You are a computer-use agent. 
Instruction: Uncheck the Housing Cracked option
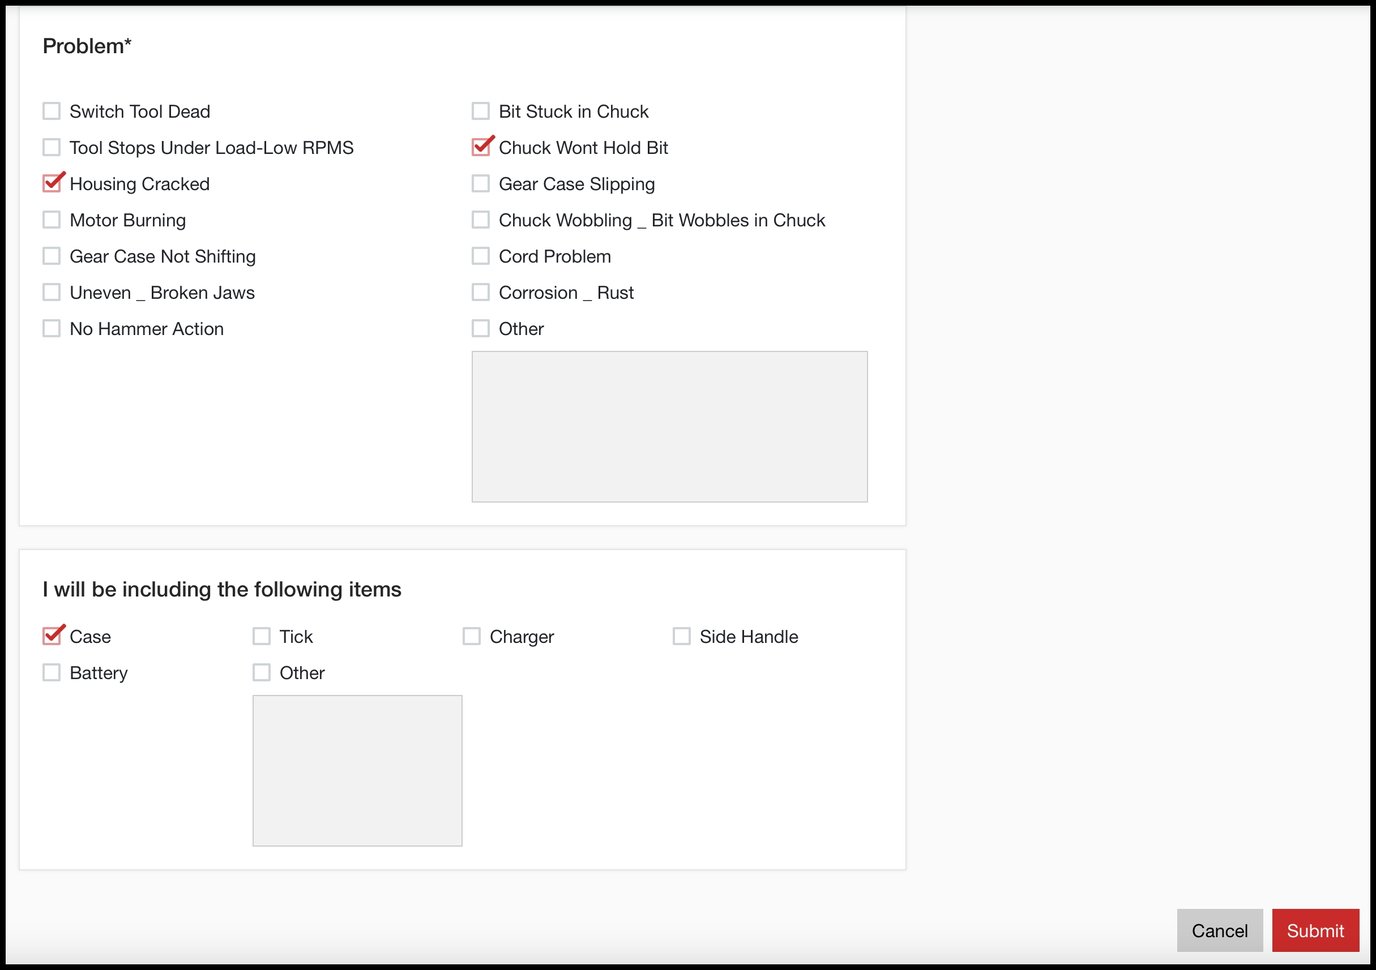(53, 183)
